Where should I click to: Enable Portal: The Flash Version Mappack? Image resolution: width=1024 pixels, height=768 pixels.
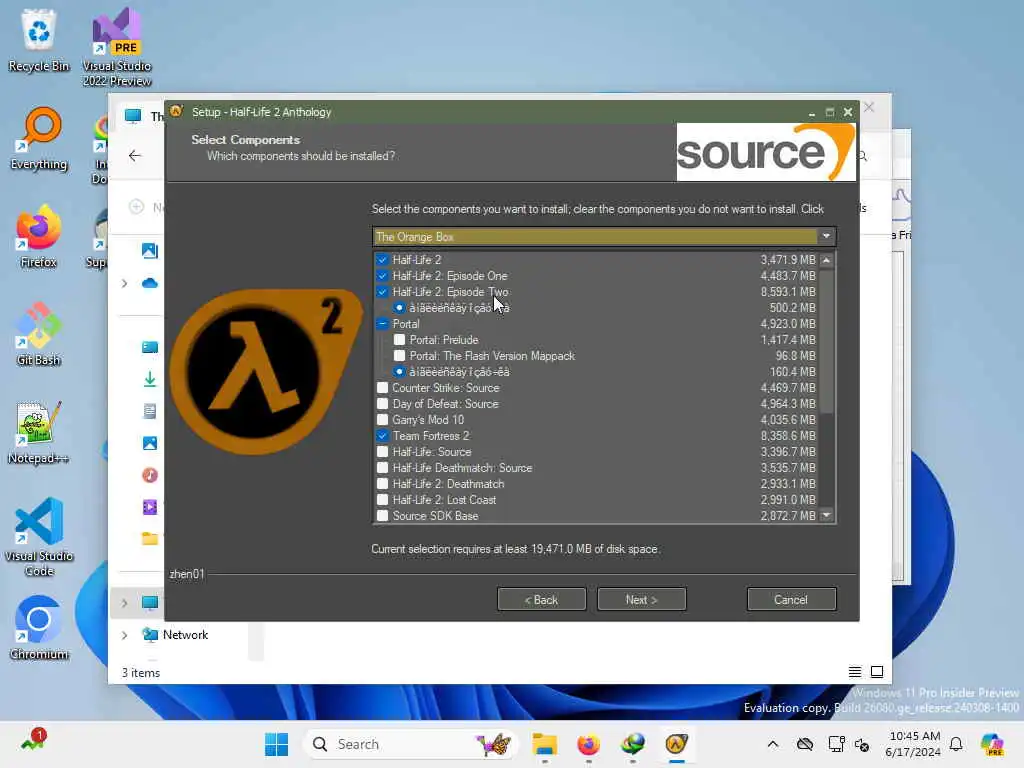pyautogui.click(x=399, y=356)
